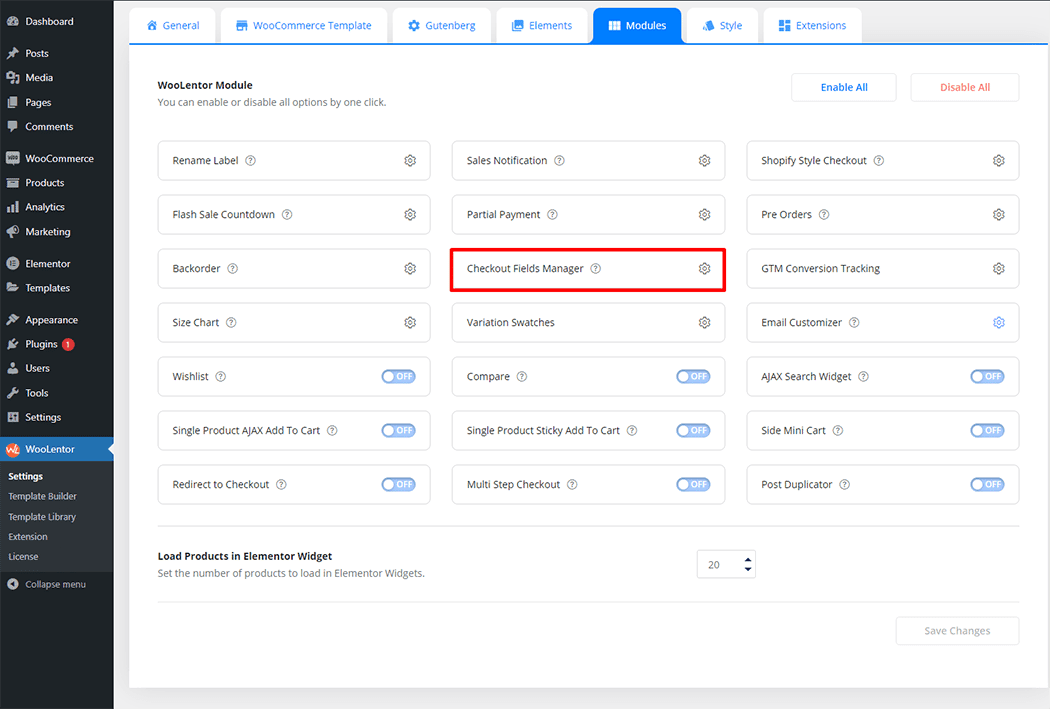
Task: Open Email Customizer settings gear
Action: pos(998,323)
